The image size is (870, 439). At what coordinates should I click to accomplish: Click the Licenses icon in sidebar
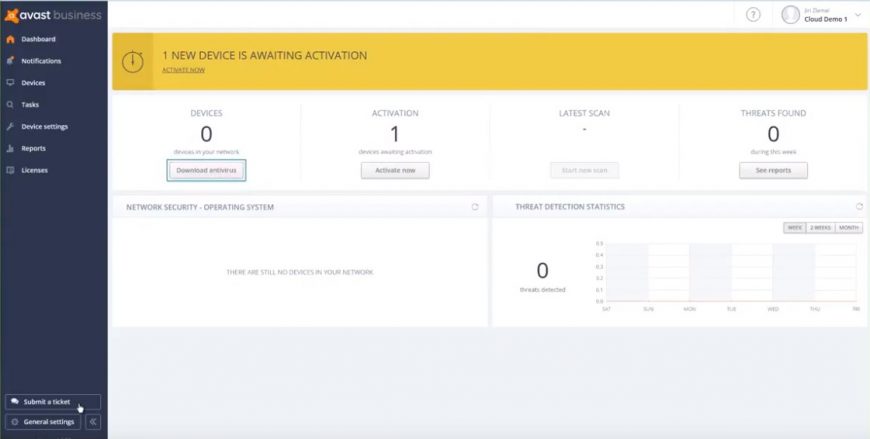[10, 170]
